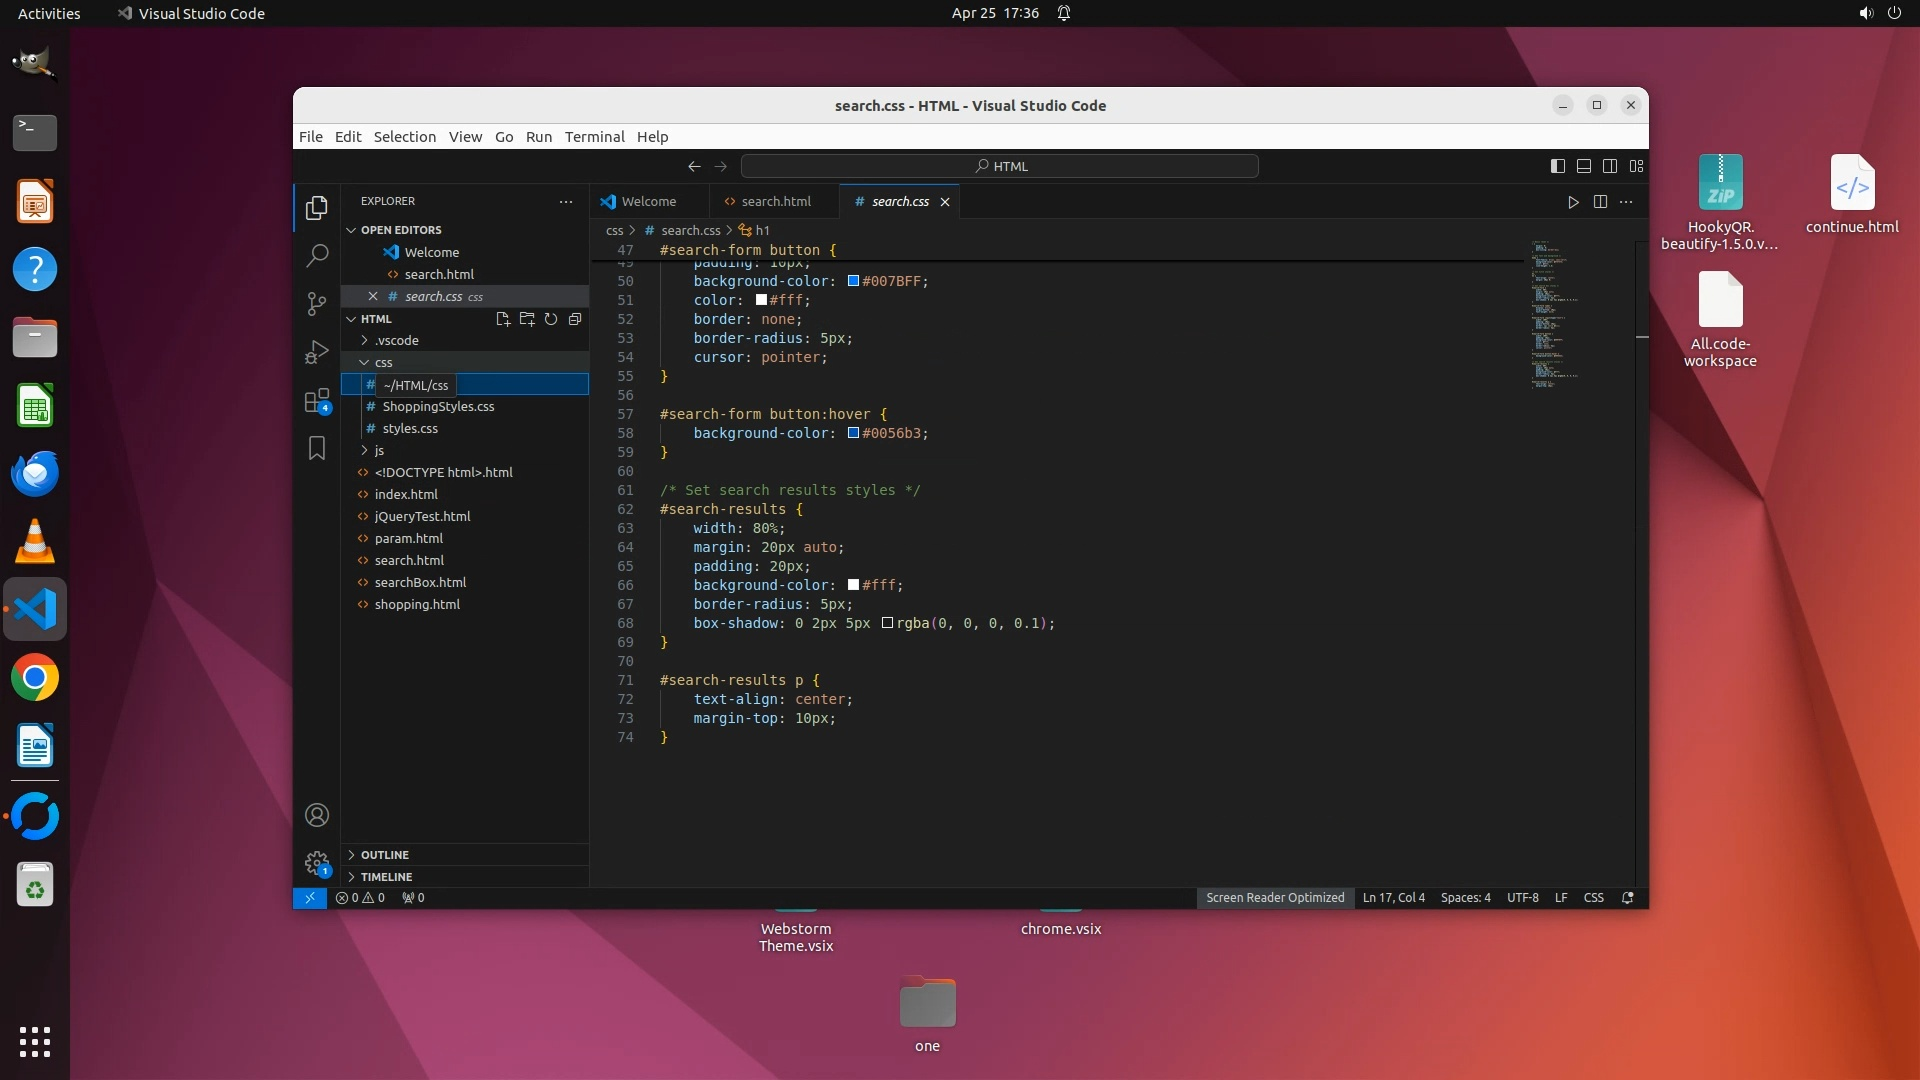Screen dimensions: 1920x1080
Task: Click the split editor right icon
Action: pyautogui.click(x=1600, y=202)
